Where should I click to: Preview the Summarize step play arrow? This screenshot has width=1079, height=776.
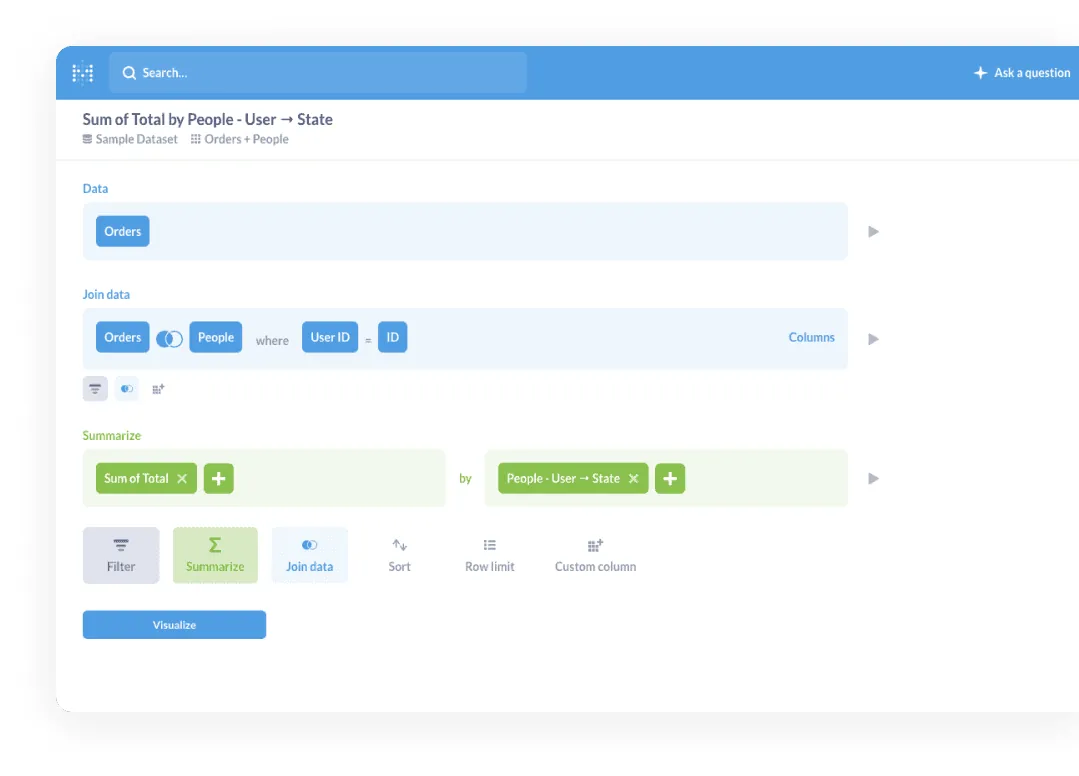pyautogui.click(x=873, y=479)
